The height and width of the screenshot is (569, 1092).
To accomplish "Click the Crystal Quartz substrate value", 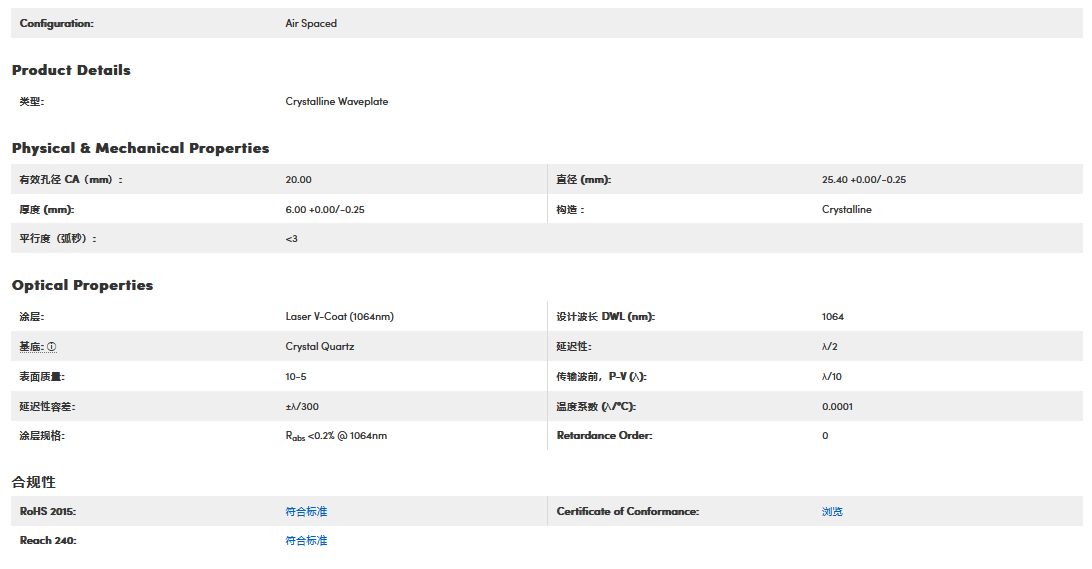I will coord(319,347).
